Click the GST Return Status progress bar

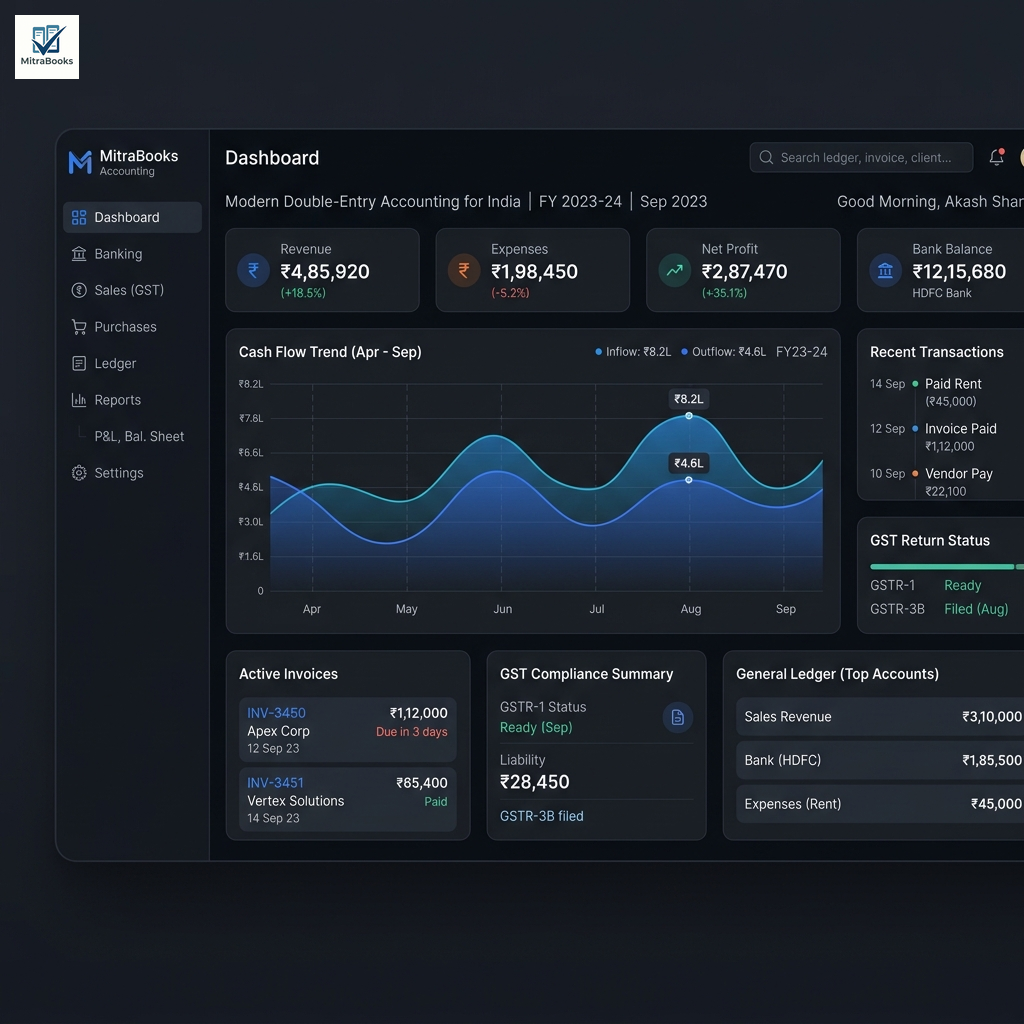pos(947,567)
